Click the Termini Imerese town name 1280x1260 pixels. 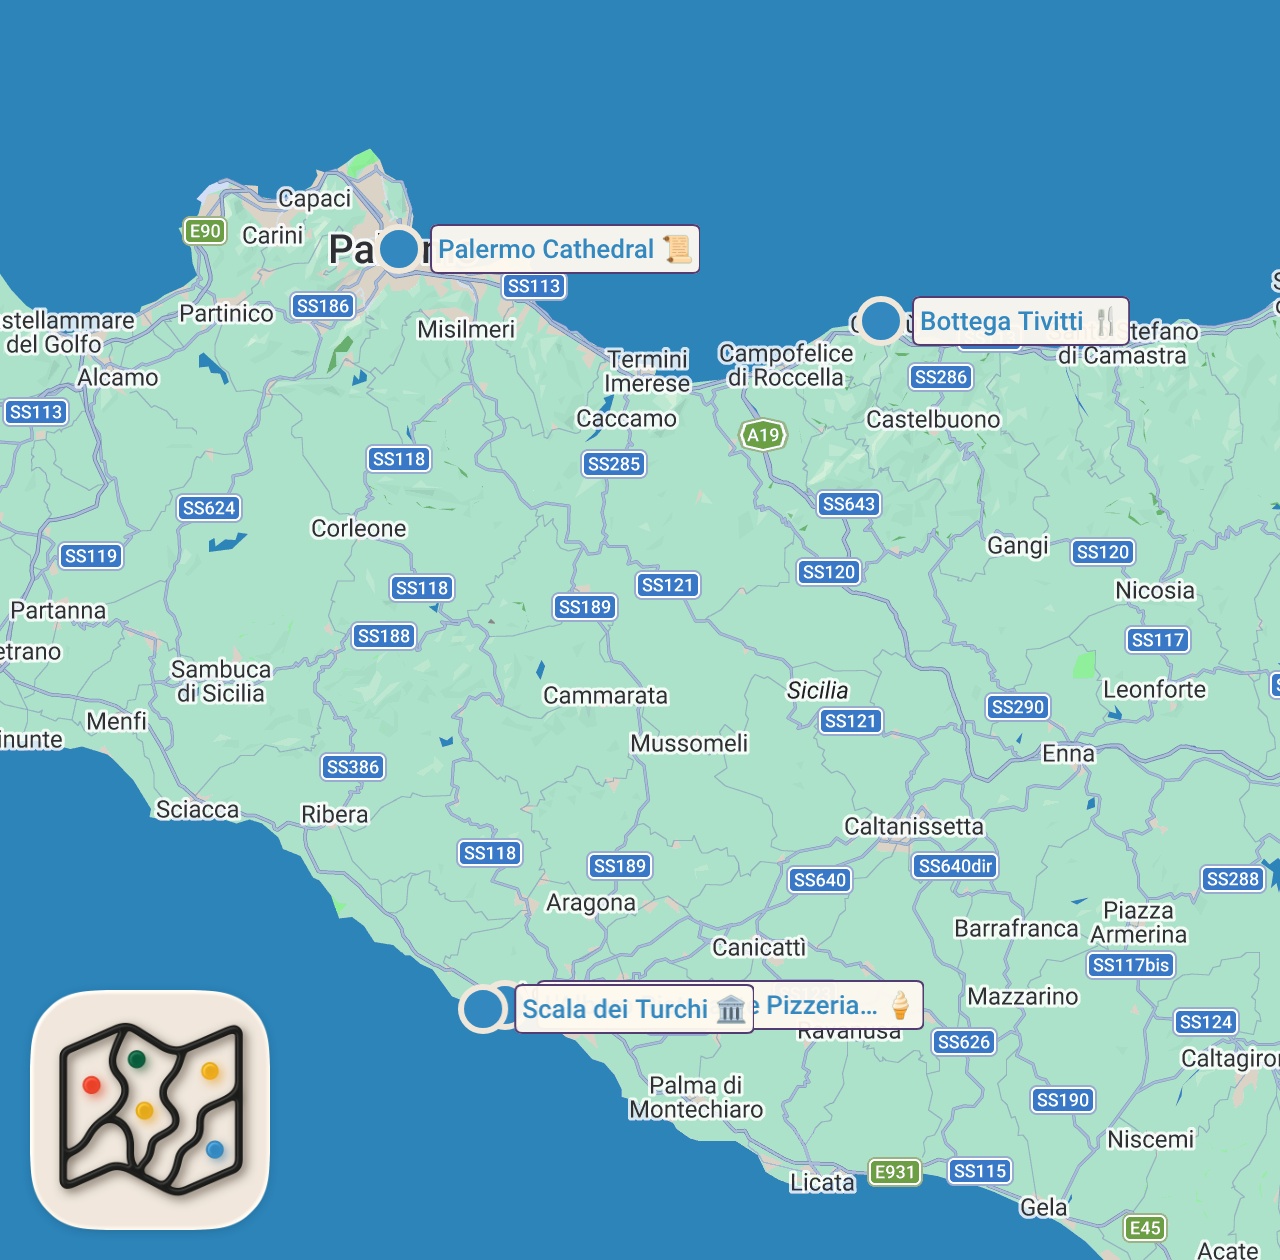(647, 371)
